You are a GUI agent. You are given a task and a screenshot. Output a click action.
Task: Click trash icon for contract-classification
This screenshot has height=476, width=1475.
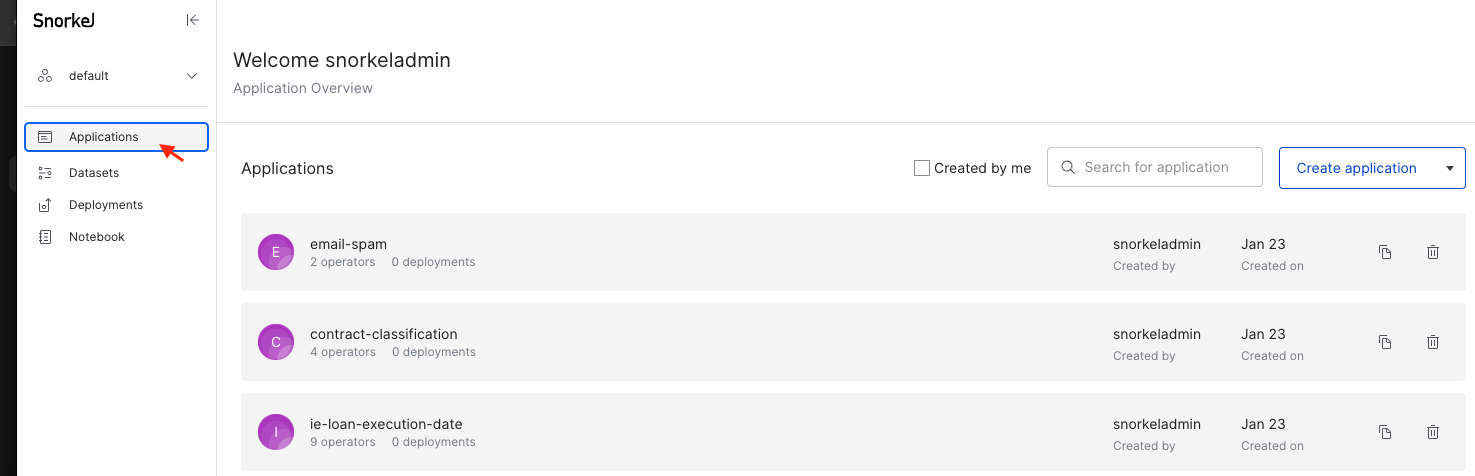(1432, 342)
